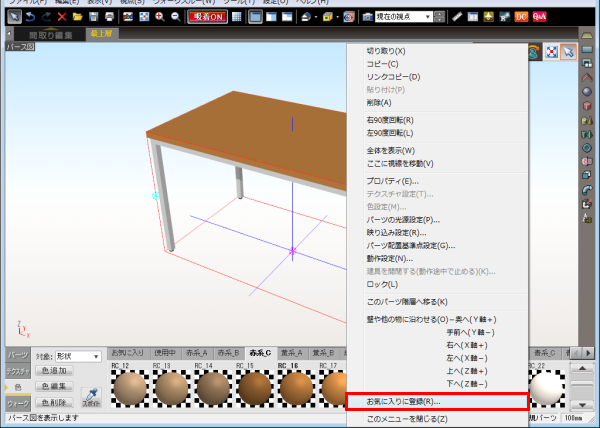Select the arrow pointer tool in viewport
The height and width of the screenshot is (428, 600).
point(569,52)
